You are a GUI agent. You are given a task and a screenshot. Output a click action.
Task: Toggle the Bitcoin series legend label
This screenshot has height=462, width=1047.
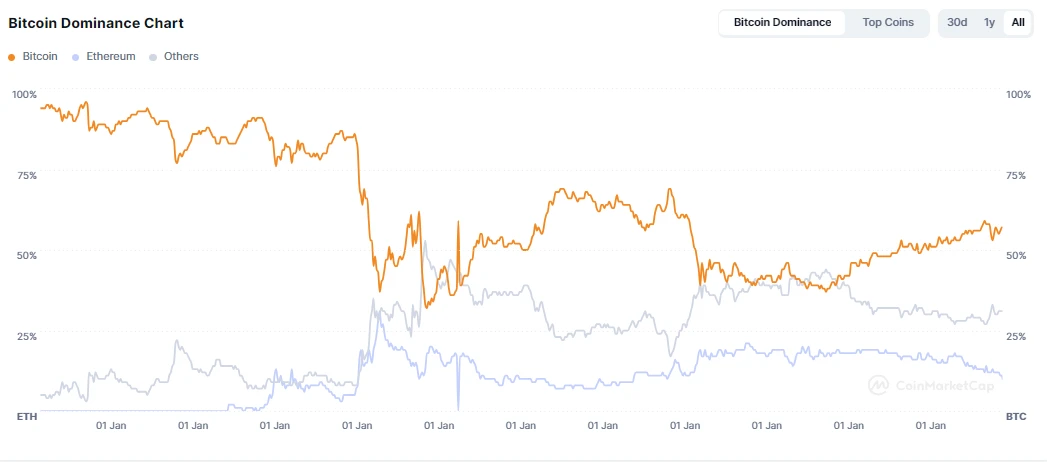click(40, 57)
